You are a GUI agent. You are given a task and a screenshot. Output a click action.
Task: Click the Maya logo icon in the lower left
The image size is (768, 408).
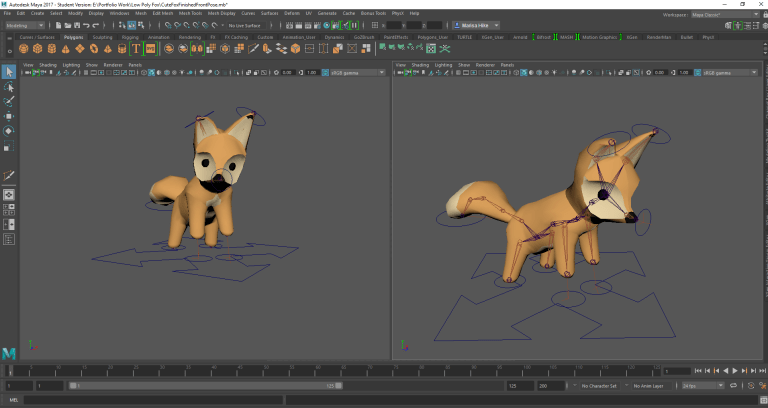(9, 353)
